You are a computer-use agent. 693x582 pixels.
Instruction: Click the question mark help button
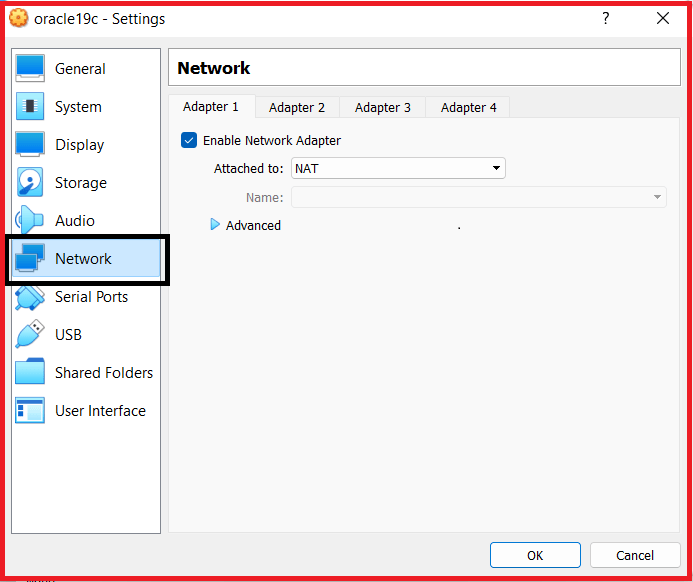point(605,18)
